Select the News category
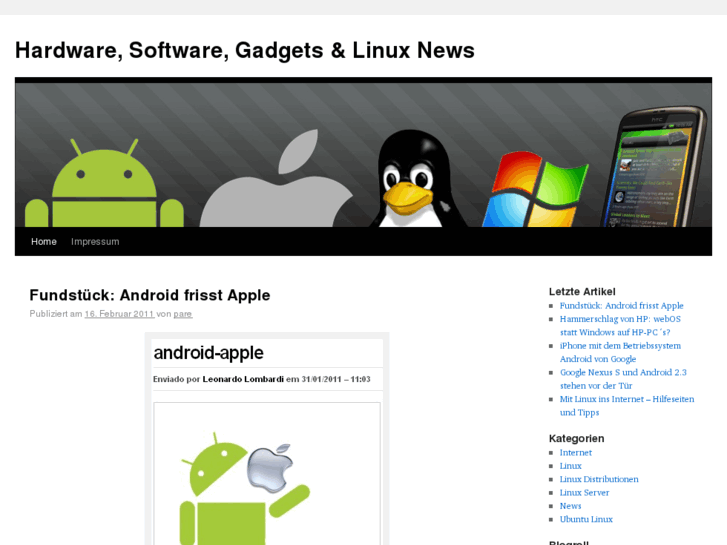Image resolution: width=727 pixels, height=545 pixels. coord(570,506)
